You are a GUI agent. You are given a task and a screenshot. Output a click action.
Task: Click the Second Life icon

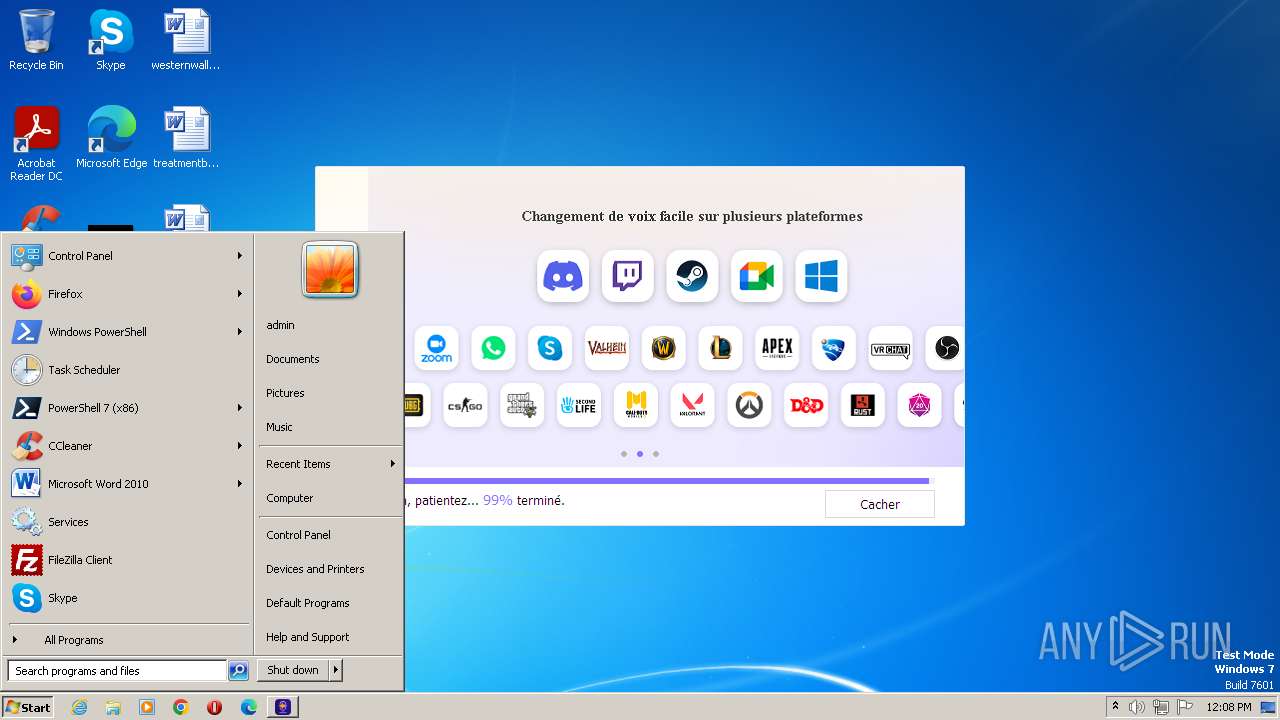(579, 405)
